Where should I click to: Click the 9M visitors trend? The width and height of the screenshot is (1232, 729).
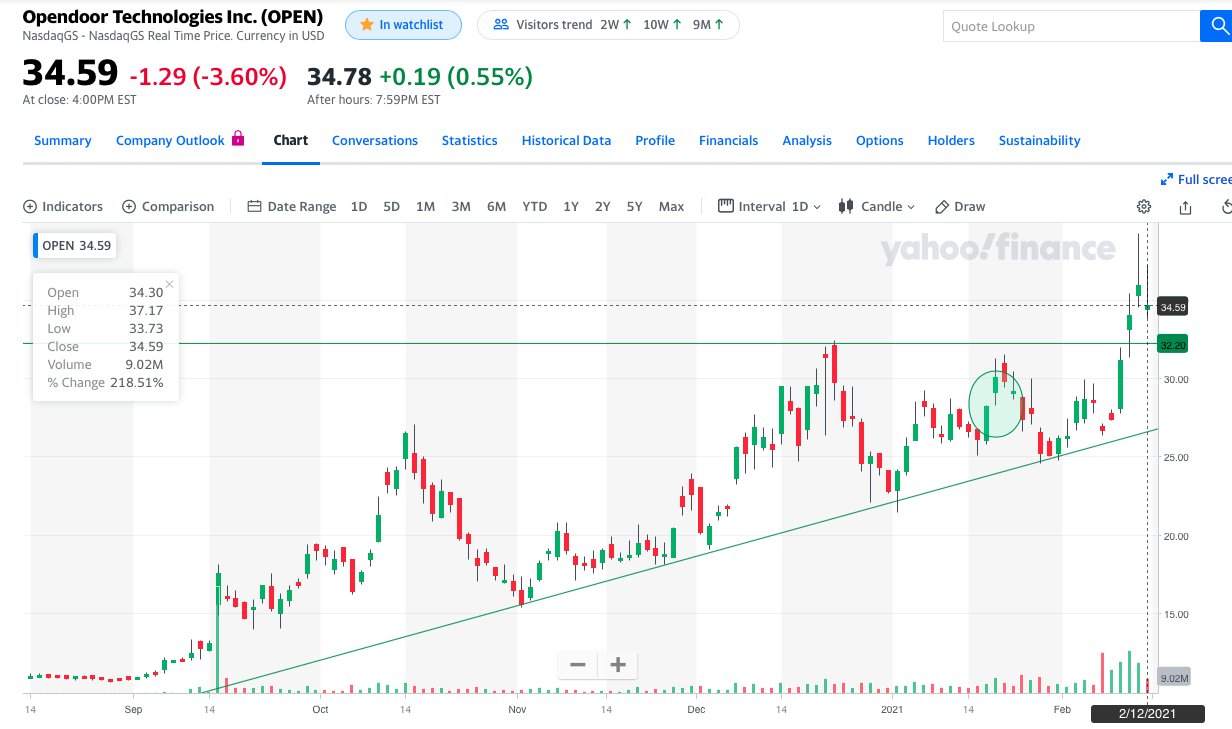tap(709, 25)
